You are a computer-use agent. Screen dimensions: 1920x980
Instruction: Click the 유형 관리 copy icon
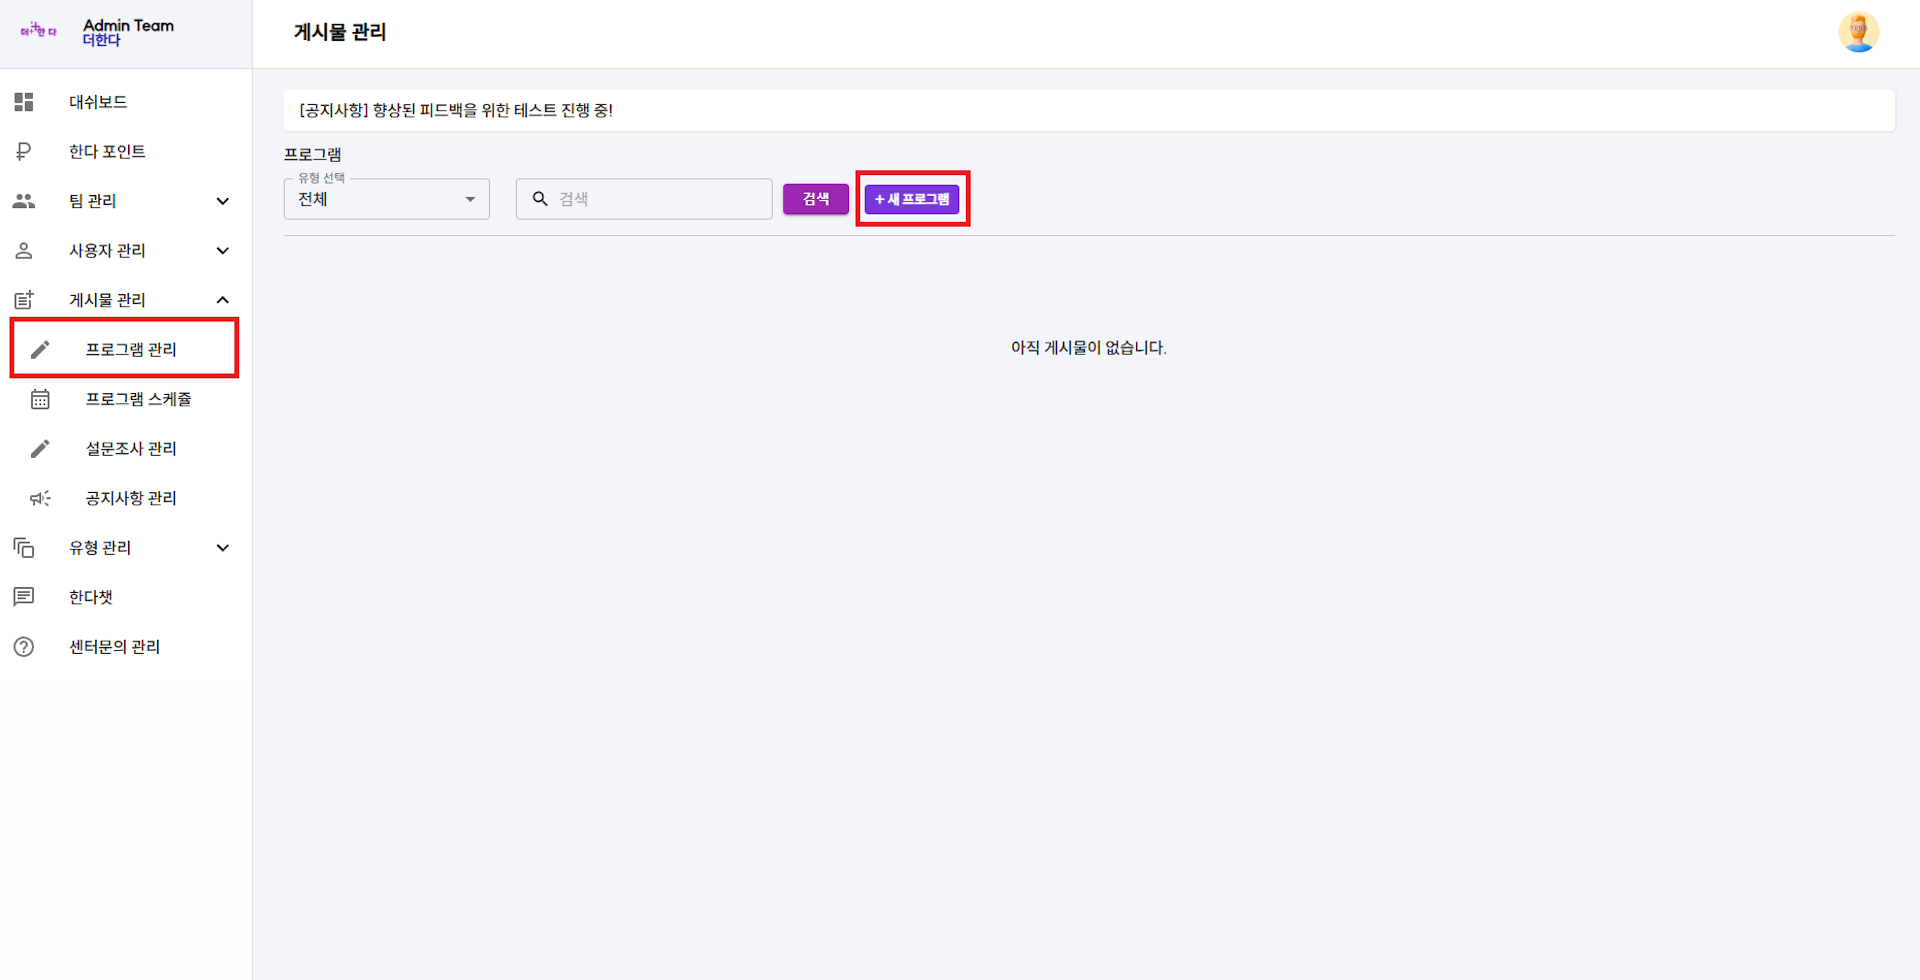point(24,547)
